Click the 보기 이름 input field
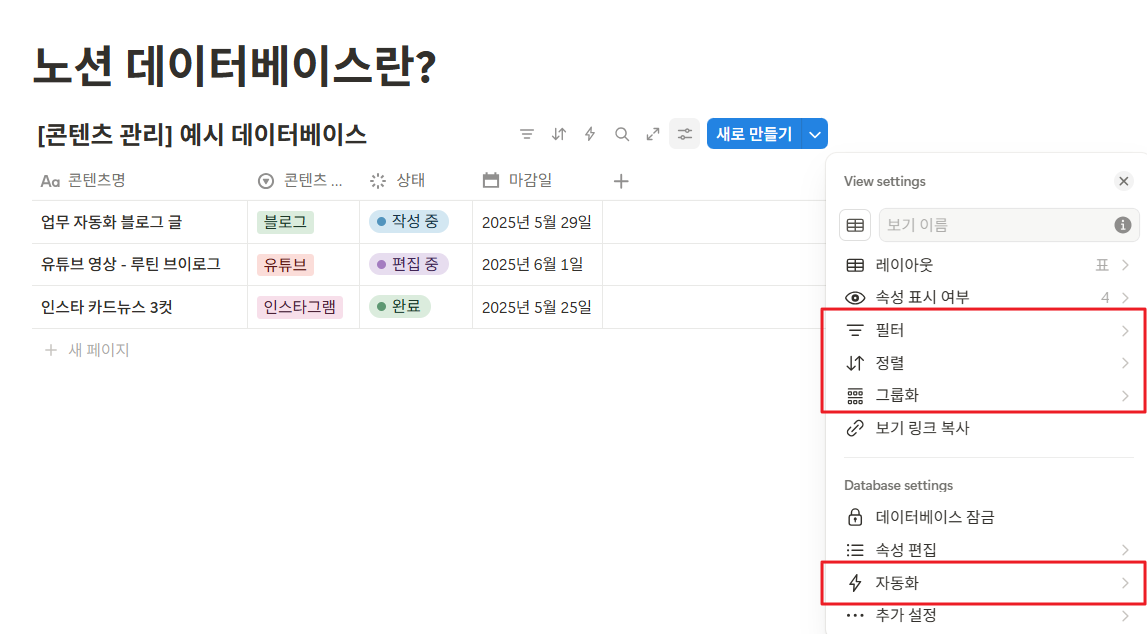 click(x=1000, y=224)
